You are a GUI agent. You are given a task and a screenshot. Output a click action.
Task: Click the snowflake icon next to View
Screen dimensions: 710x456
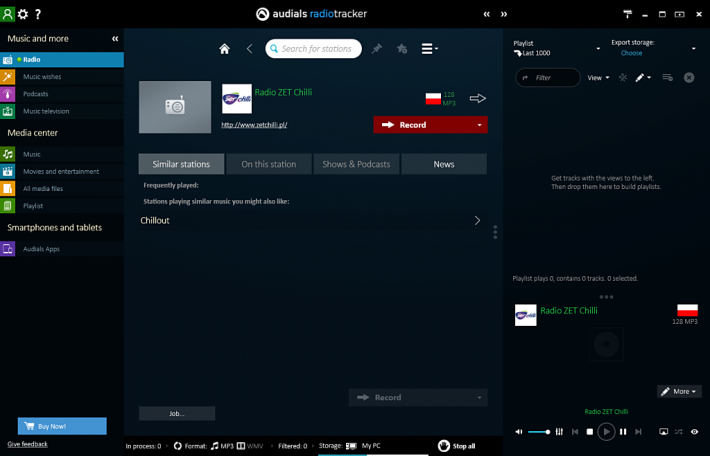623,78
